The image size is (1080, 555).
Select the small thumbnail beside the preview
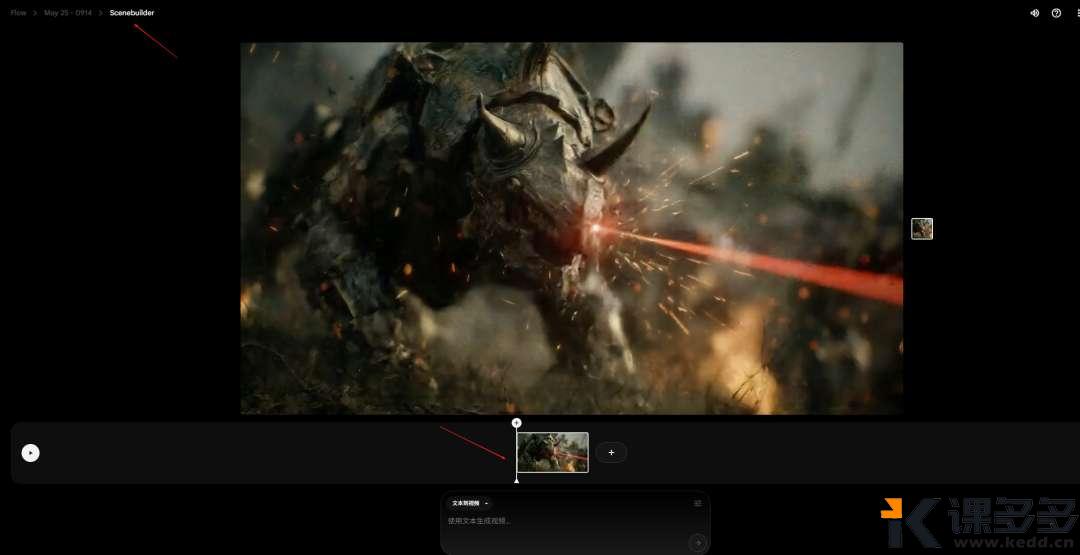922,229
